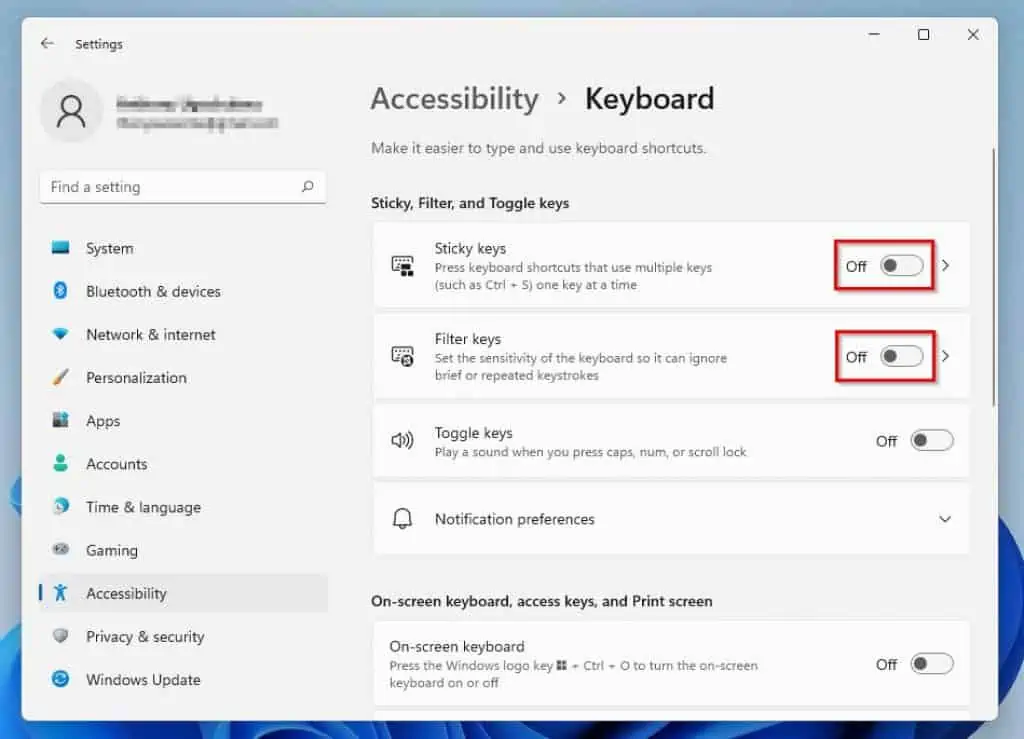The height and width of the screenshot is (739, 1024).
Task: Click the Windows Update sync icon
Action: coord(60,679)
